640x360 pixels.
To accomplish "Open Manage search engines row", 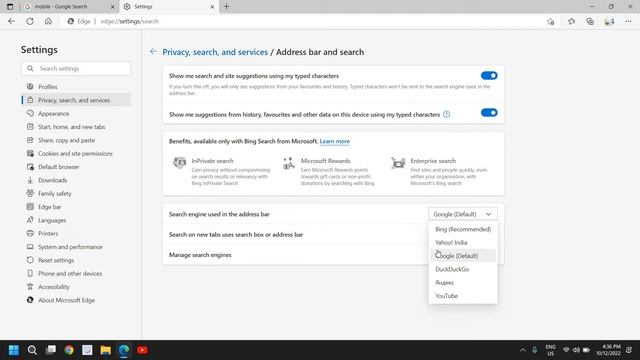I will (x=333, y=255).
